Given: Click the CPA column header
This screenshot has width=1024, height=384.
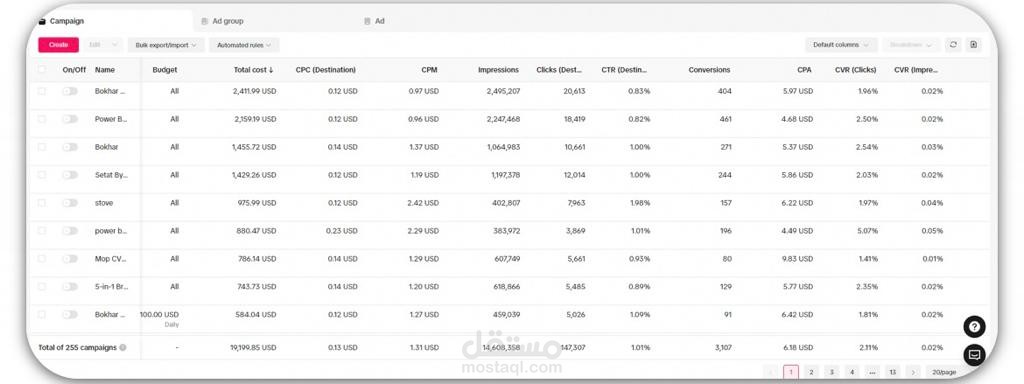Looking at the screenshot, I should (x=805, y=70).
